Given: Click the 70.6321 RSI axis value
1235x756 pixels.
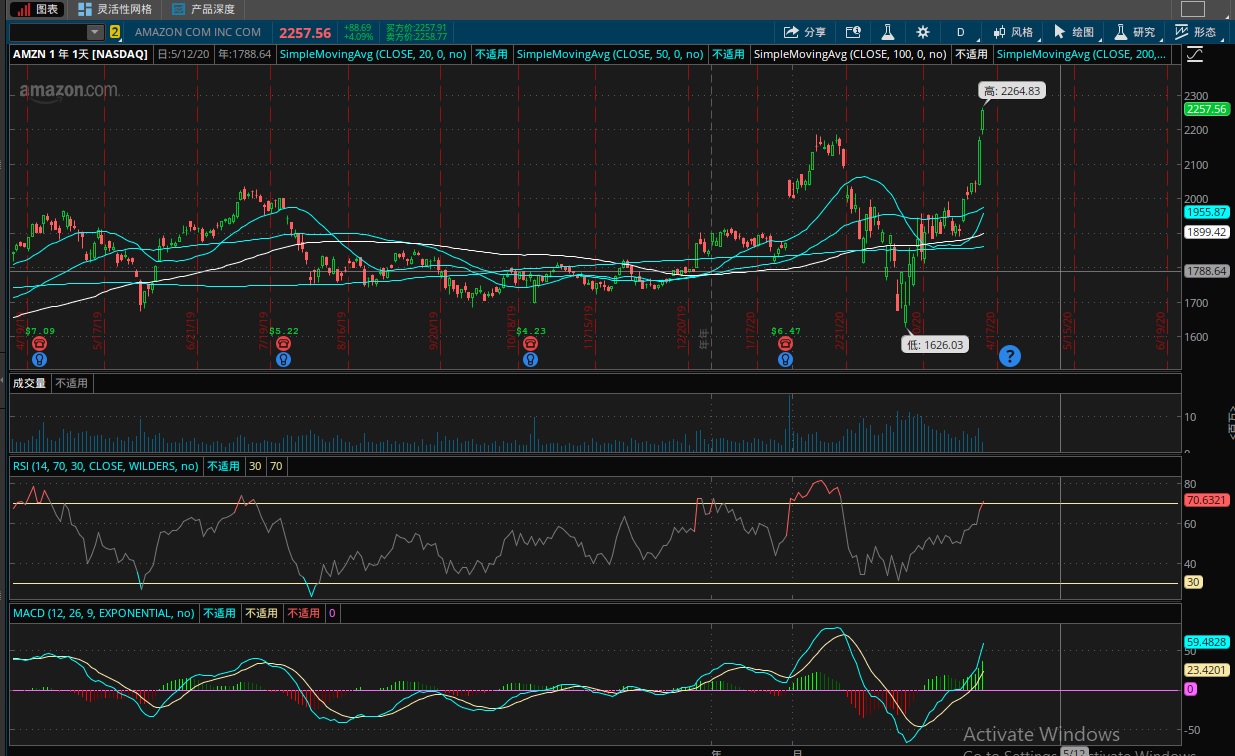Looking at the screenshot, I should [x=1206, y=500].
